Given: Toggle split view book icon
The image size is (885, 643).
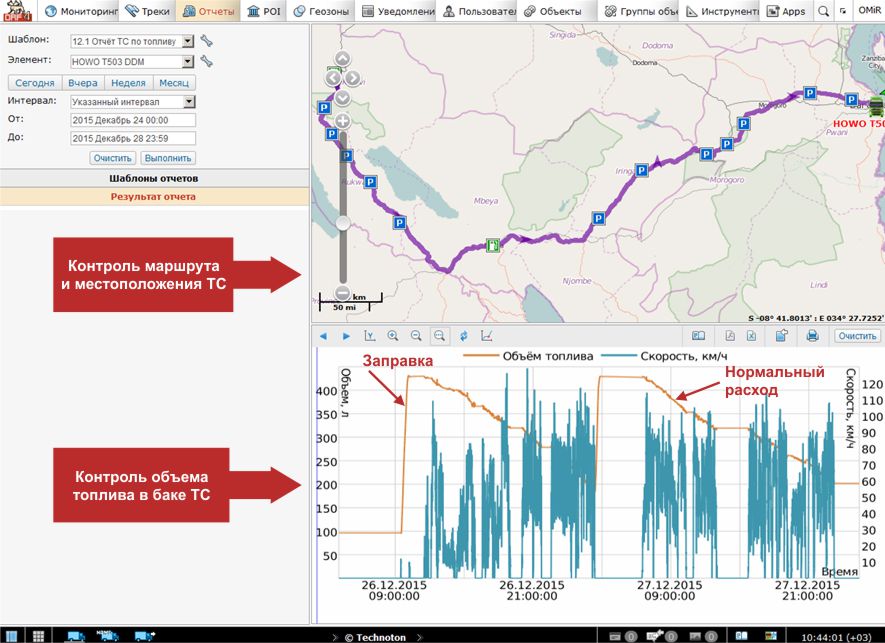Looking at the screenshot, I should point(699,336).
